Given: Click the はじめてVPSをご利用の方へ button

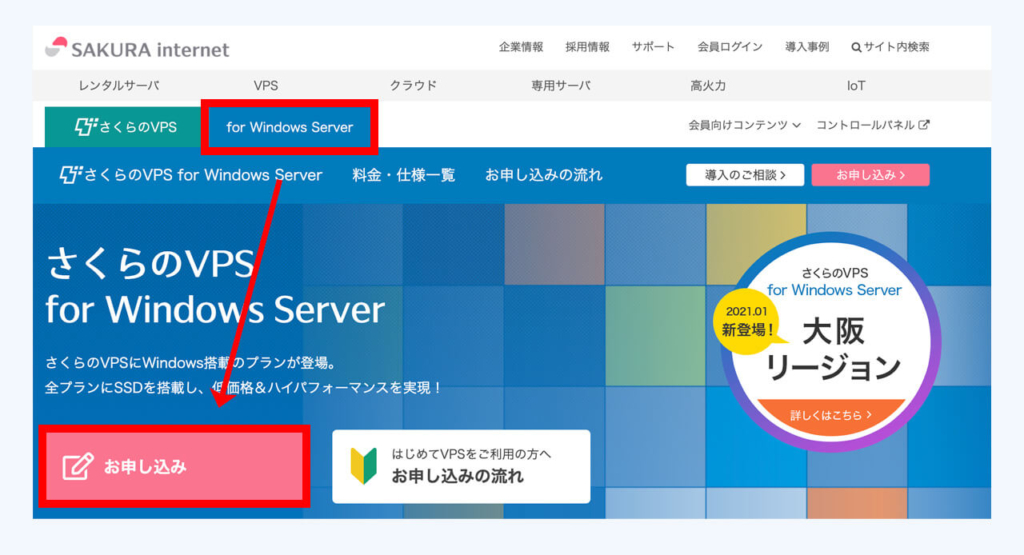Looking at the screenshot, I should pos(461,466).
